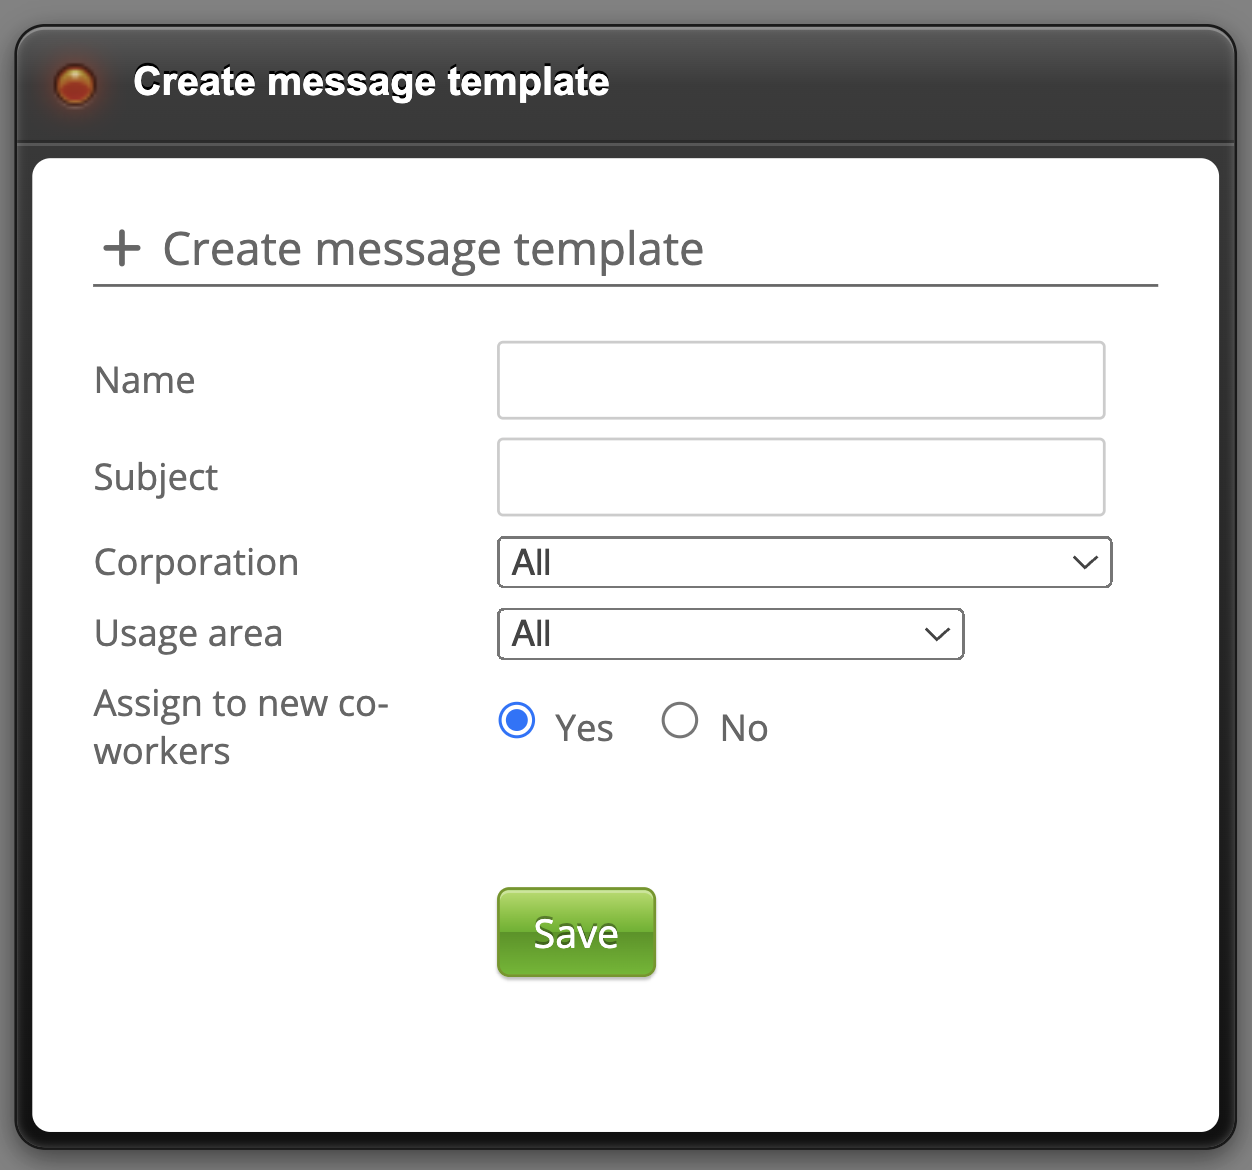Click the plus icon beside the heading
The height and width of the screenshot is (1170, 1252).
click(122, 248)
